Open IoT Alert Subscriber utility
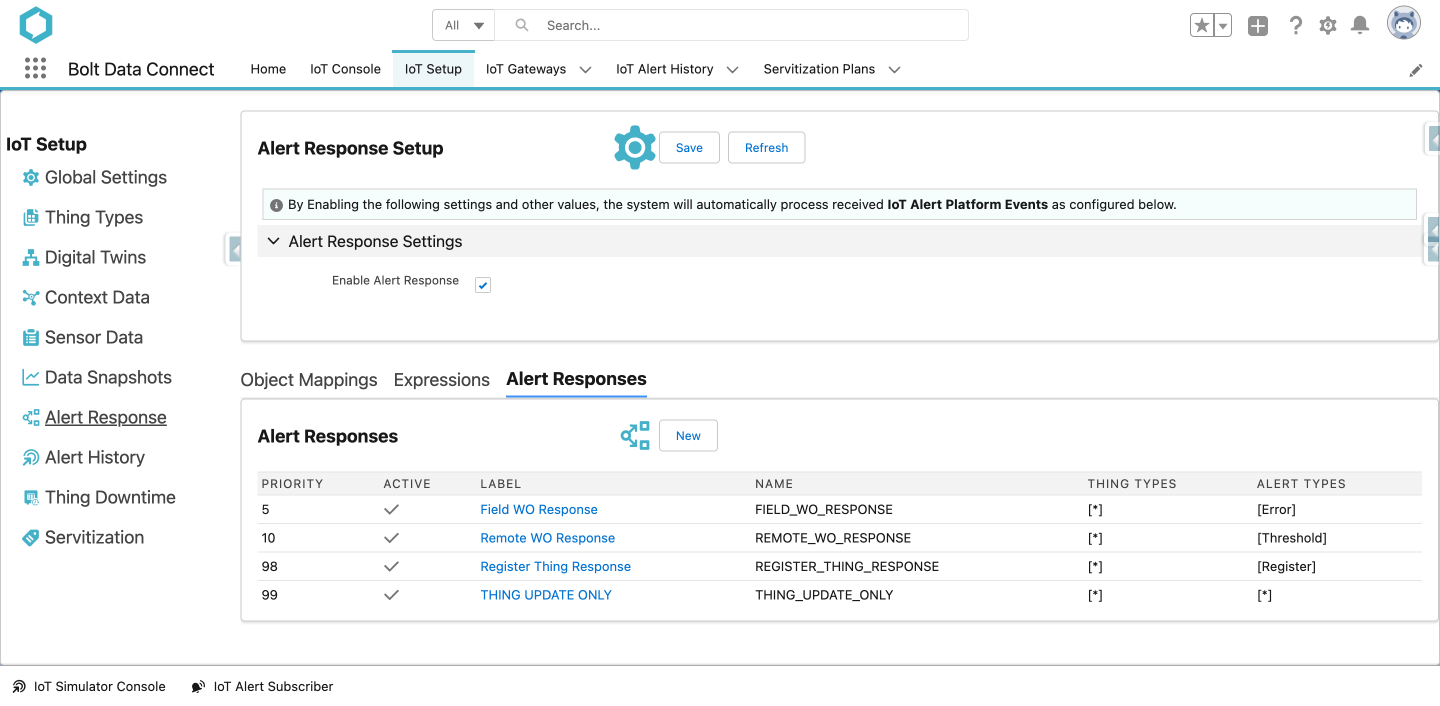This screenshot has height=706, width=1440. 263,687
